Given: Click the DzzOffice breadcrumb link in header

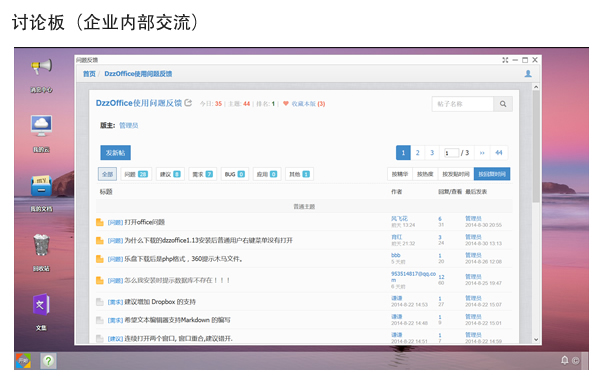Looking at the screenshot, I should (138, 74).
